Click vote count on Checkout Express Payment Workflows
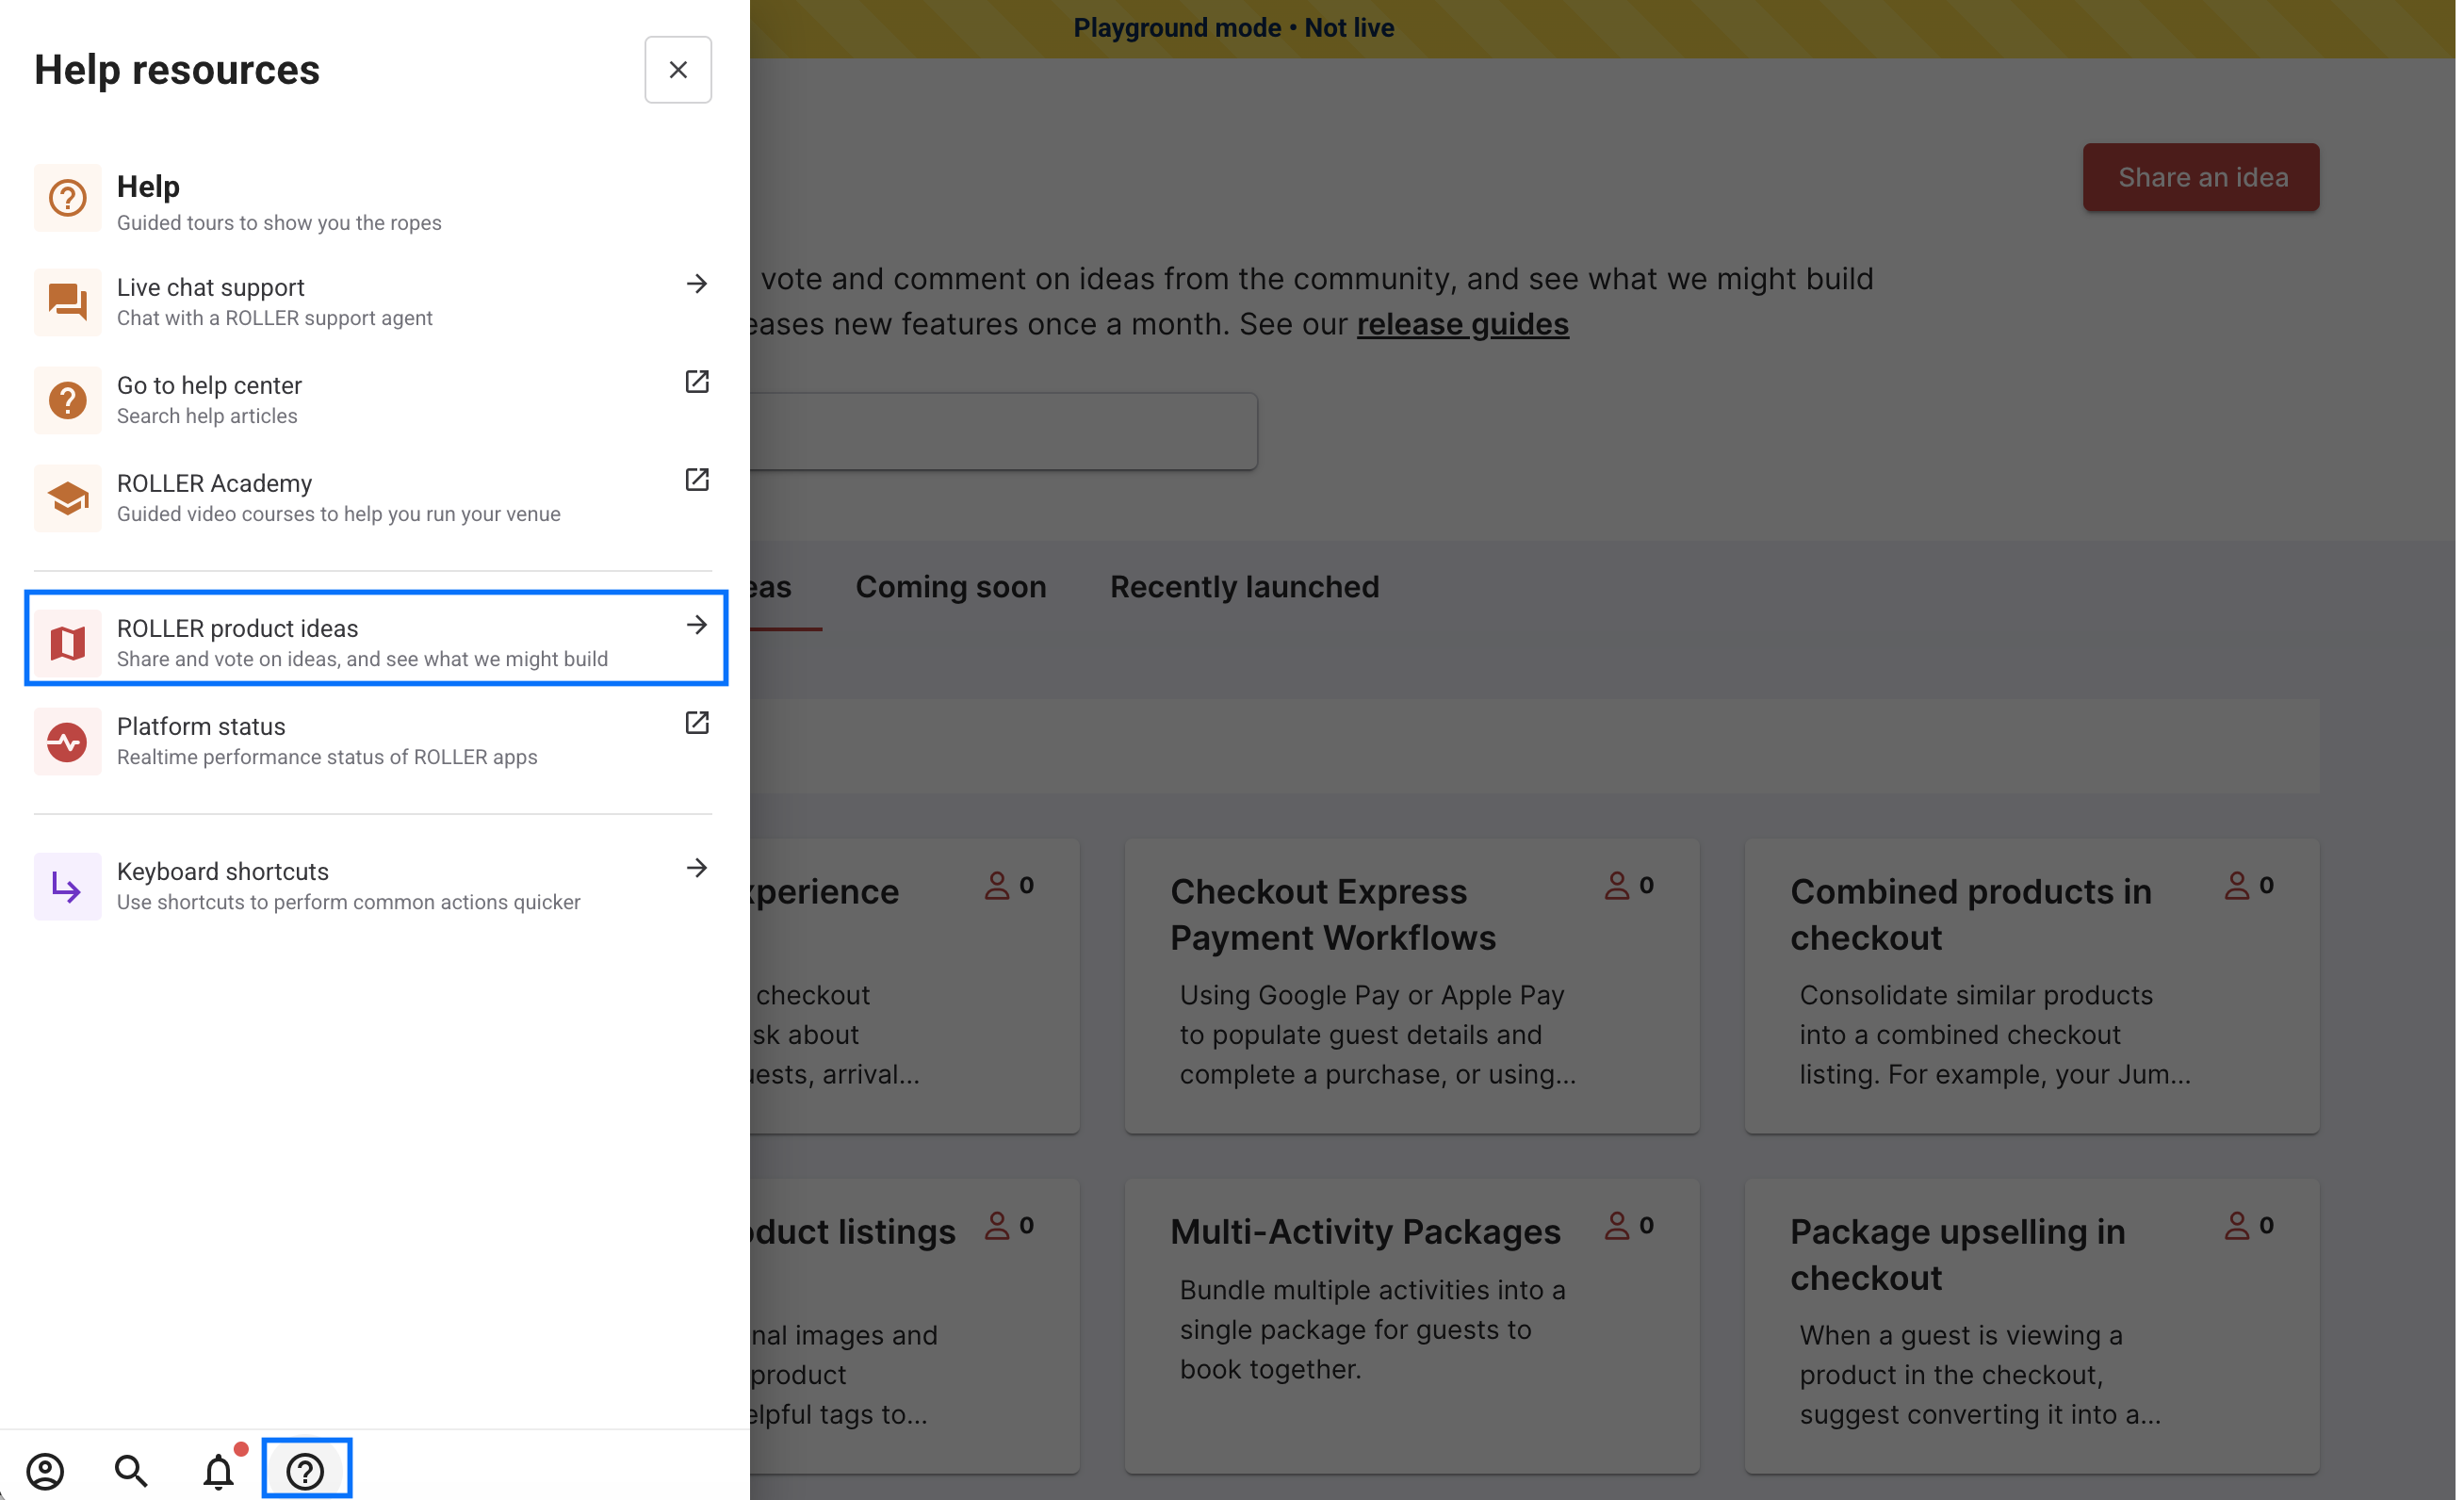 1630,886
